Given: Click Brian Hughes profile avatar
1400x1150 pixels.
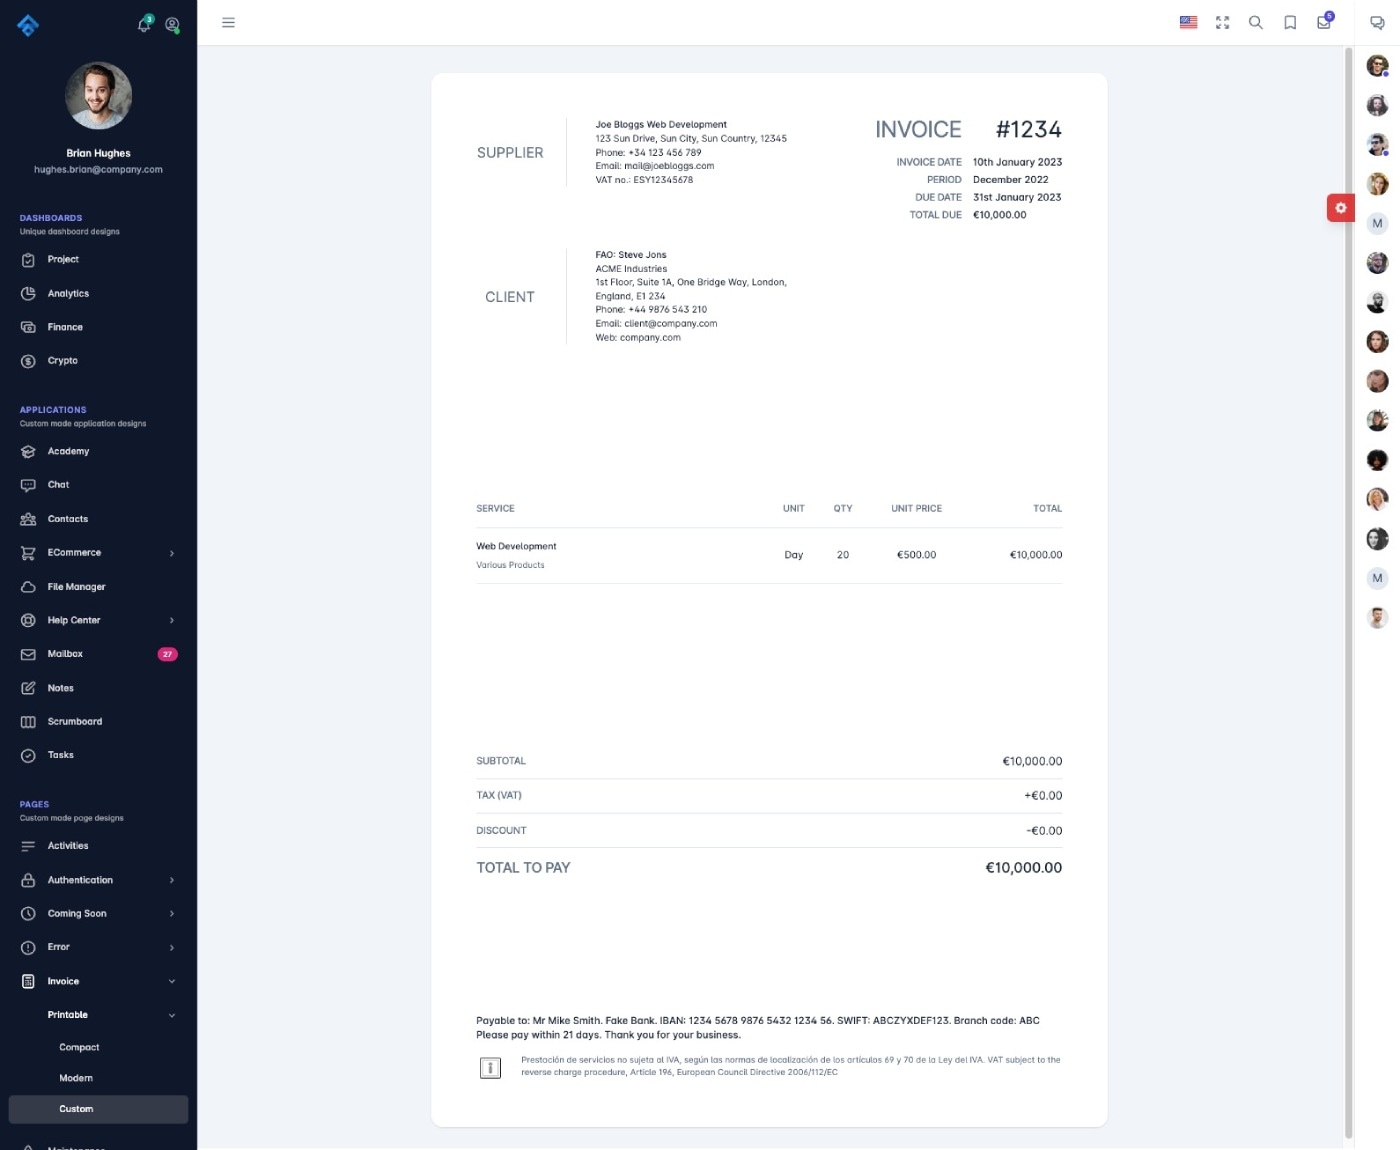Looking at the screenshot, I should coord(98,95).
